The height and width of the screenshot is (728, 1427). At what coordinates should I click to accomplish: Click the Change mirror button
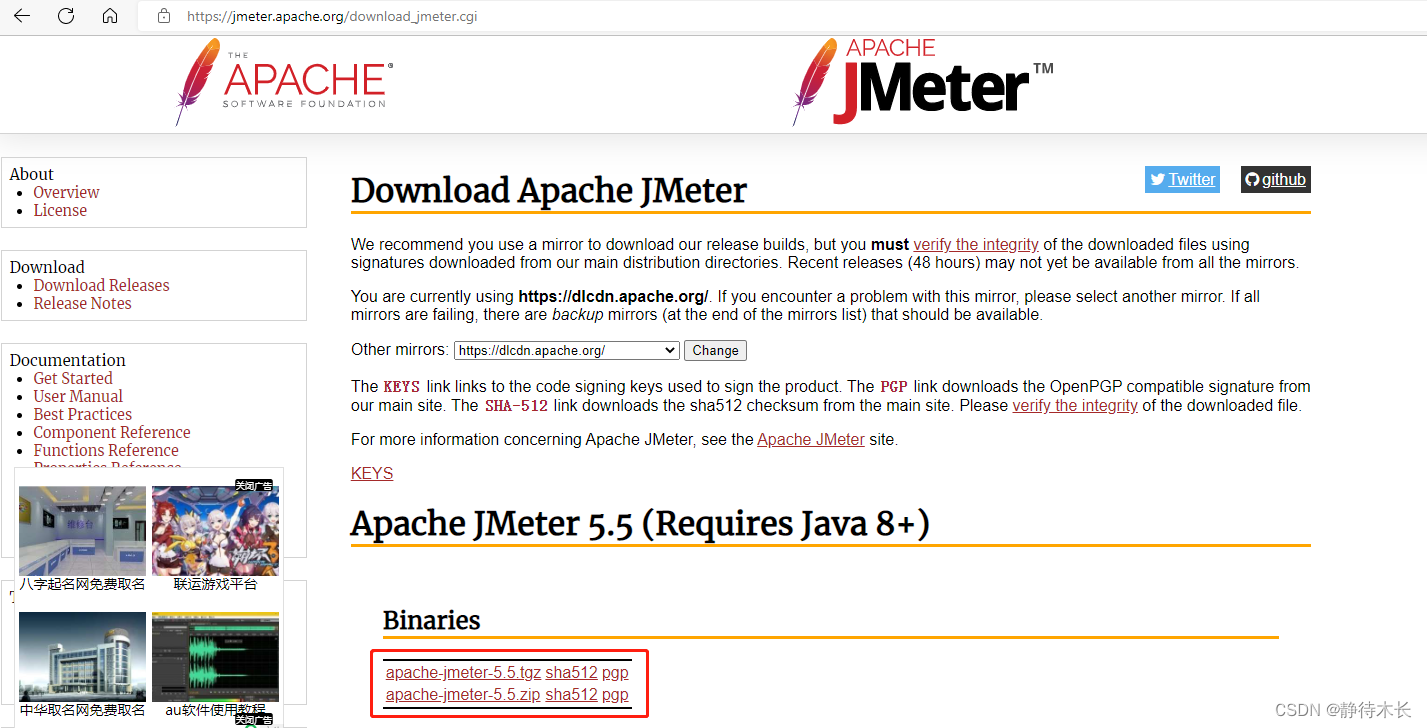[x=715, y=350]
